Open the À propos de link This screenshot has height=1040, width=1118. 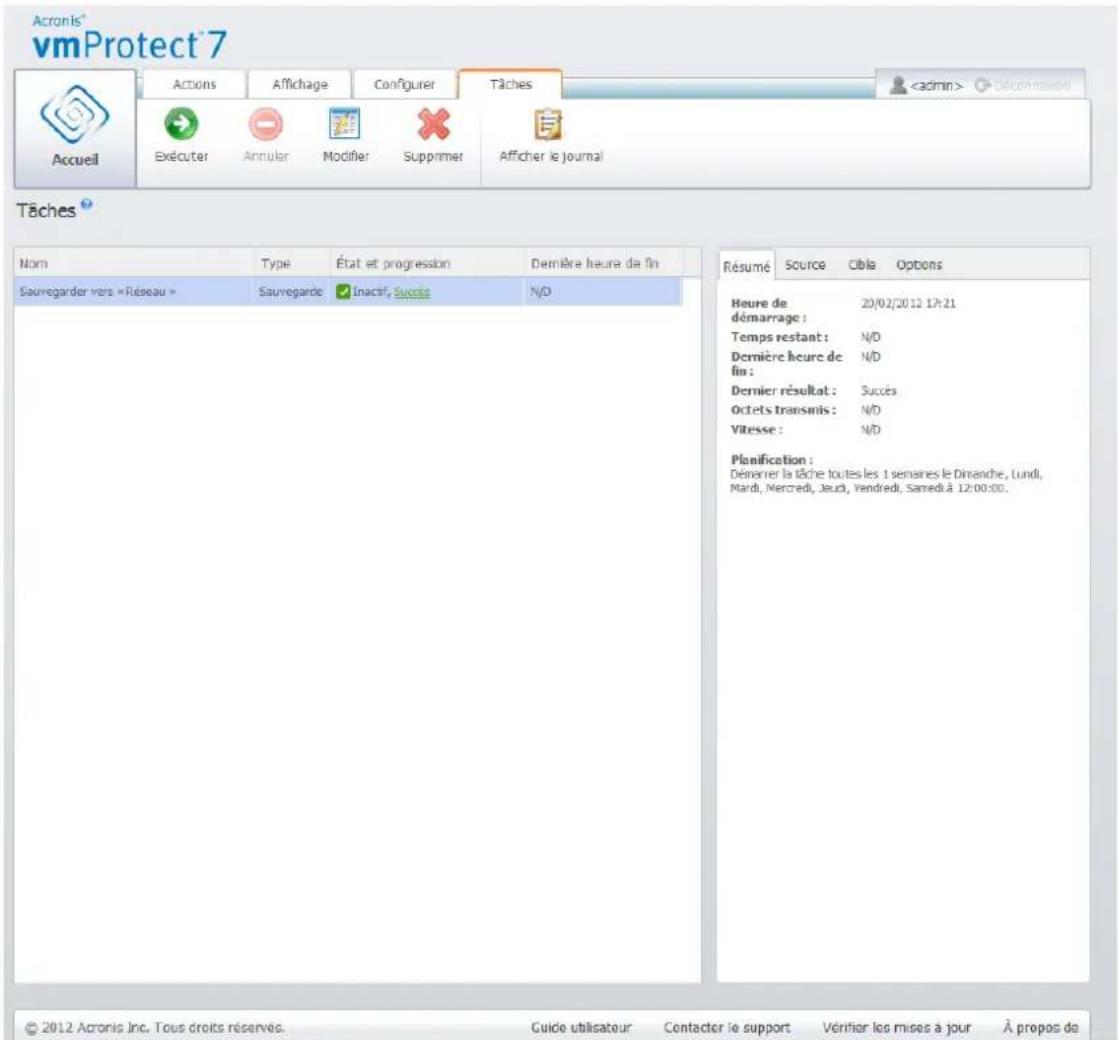point(1040,1027)
